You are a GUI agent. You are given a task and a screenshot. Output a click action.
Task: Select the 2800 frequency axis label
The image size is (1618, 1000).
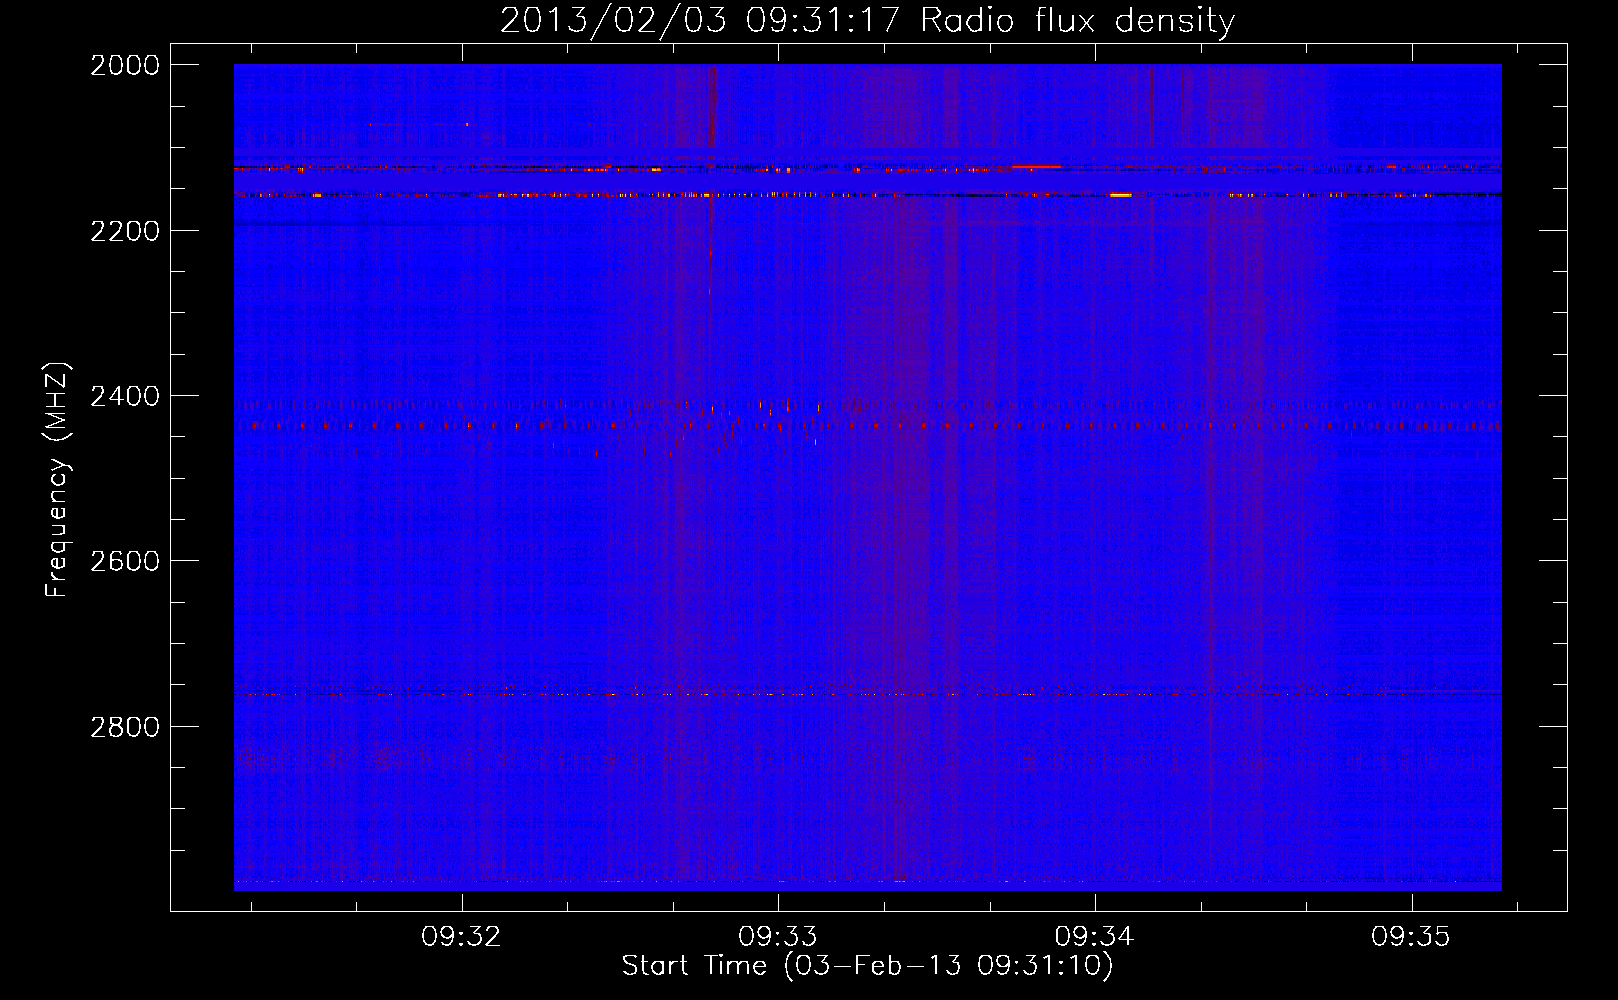point(125,726)
